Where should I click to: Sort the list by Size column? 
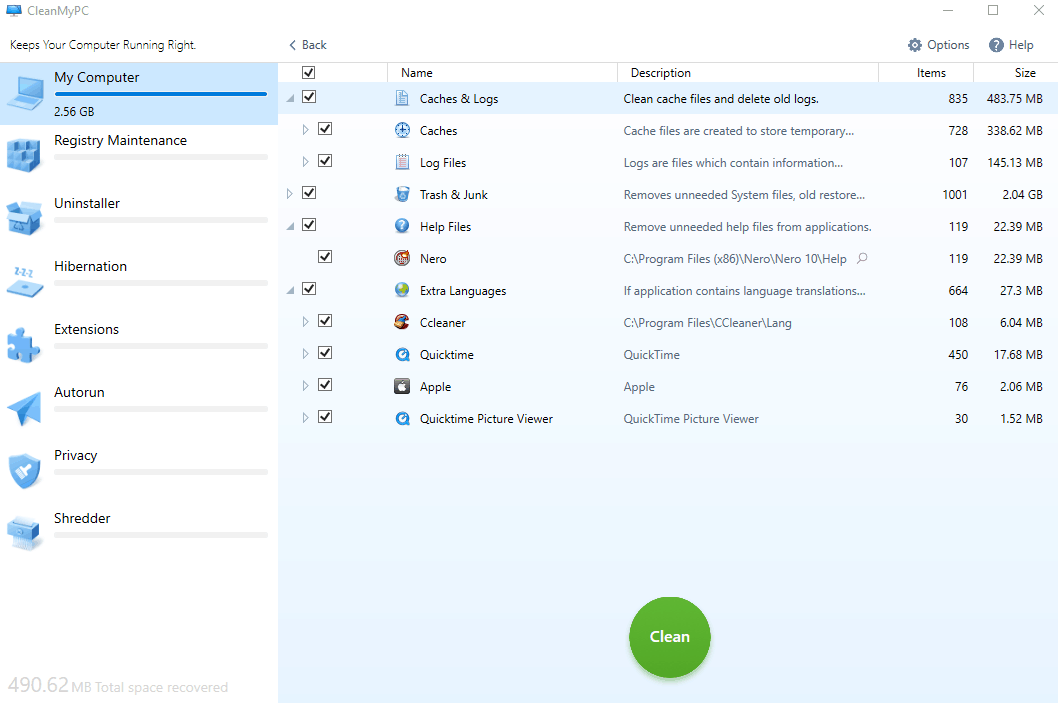point(1025,73)
